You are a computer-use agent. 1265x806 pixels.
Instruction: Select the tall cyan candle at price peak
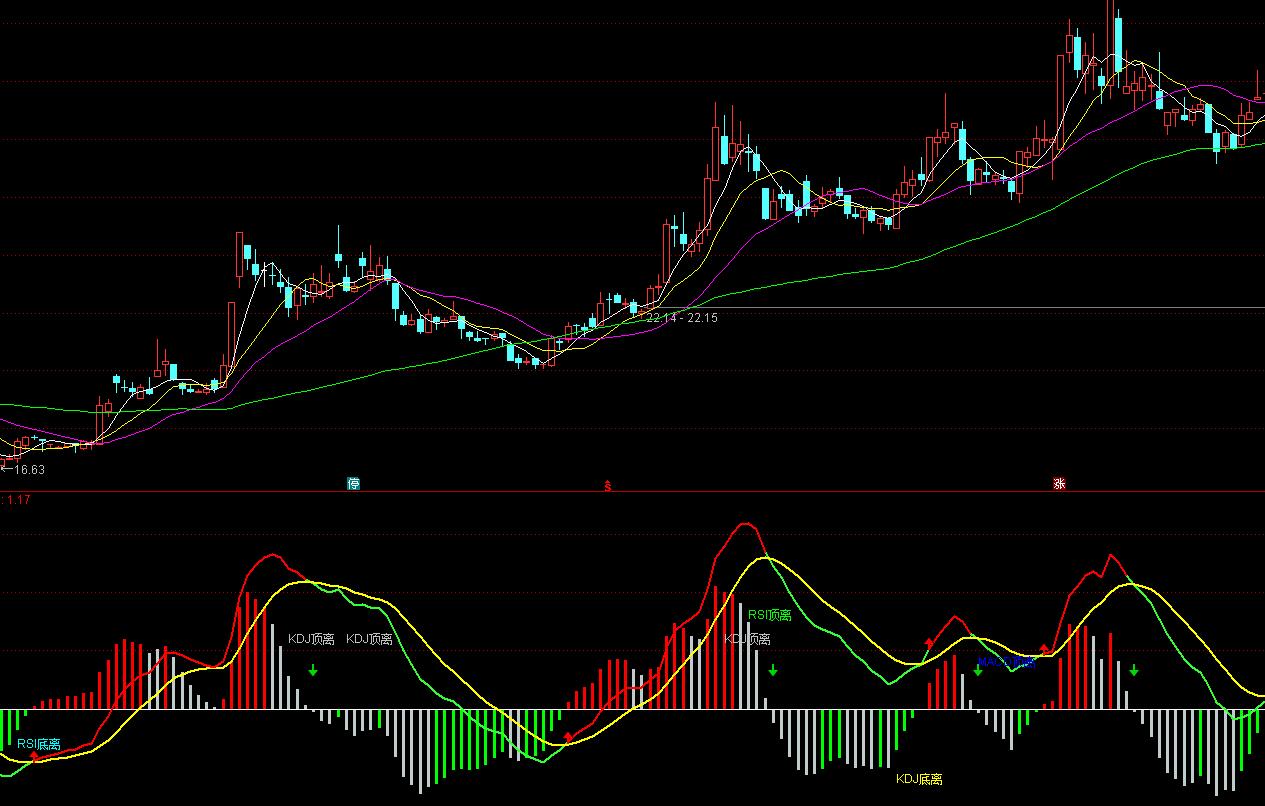point(1116,45)
